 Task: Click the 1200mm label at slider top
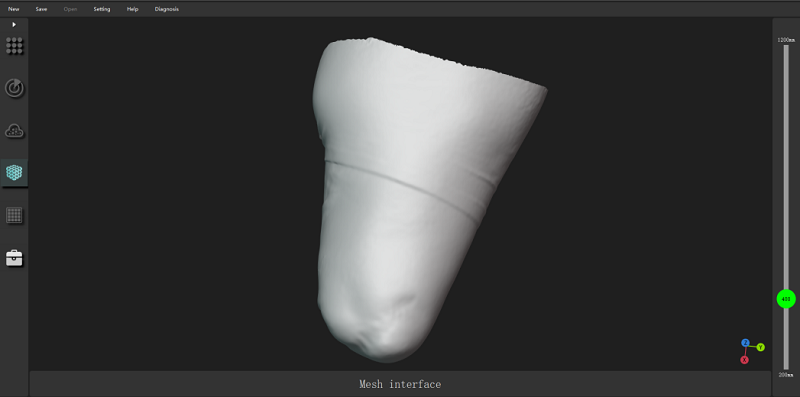[786, 40]
